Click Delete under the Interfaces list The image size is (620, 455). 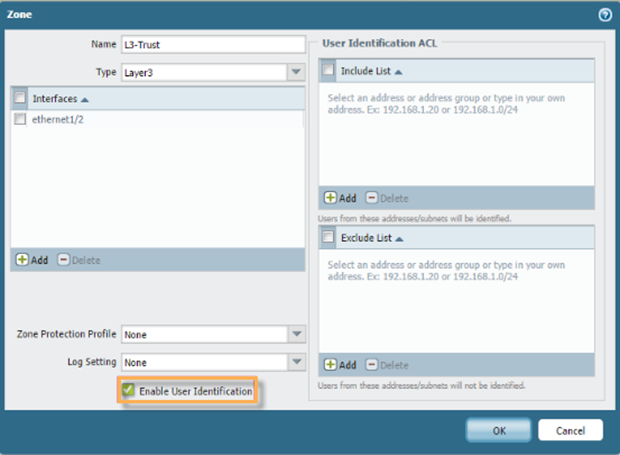click(79, 260)
